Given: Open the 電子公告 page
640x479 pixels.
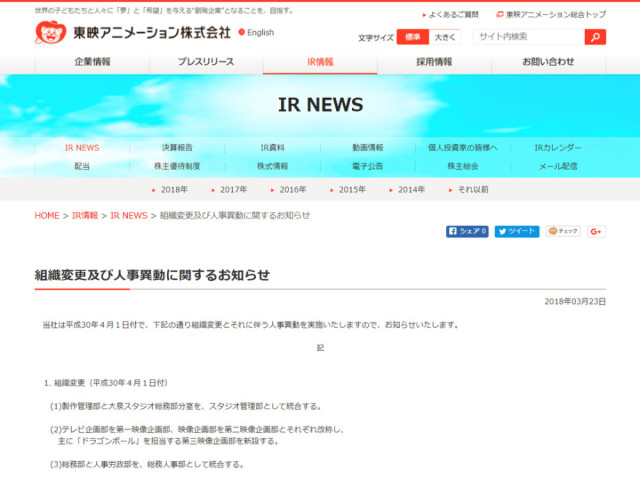Looking at the screenshot, I should tap(368, 166).
